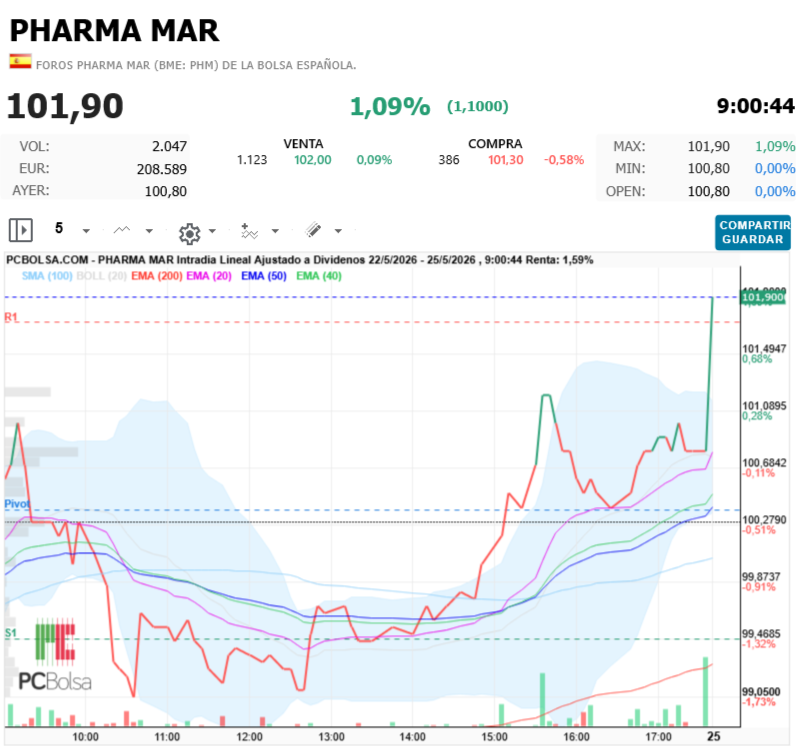Click the COMPRA volume 386
801x746 pixels.
pos(449,160)
